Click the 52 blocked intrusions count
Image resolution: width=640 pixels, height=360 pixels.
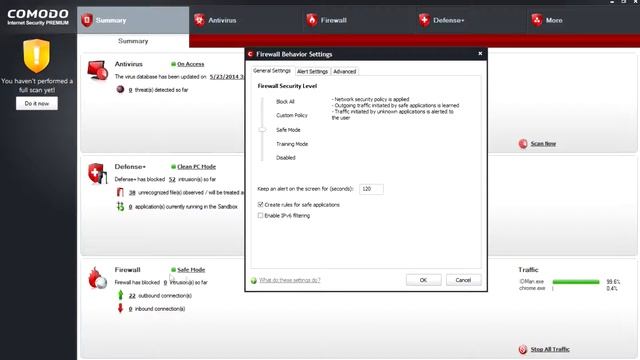tap(172, 179)
